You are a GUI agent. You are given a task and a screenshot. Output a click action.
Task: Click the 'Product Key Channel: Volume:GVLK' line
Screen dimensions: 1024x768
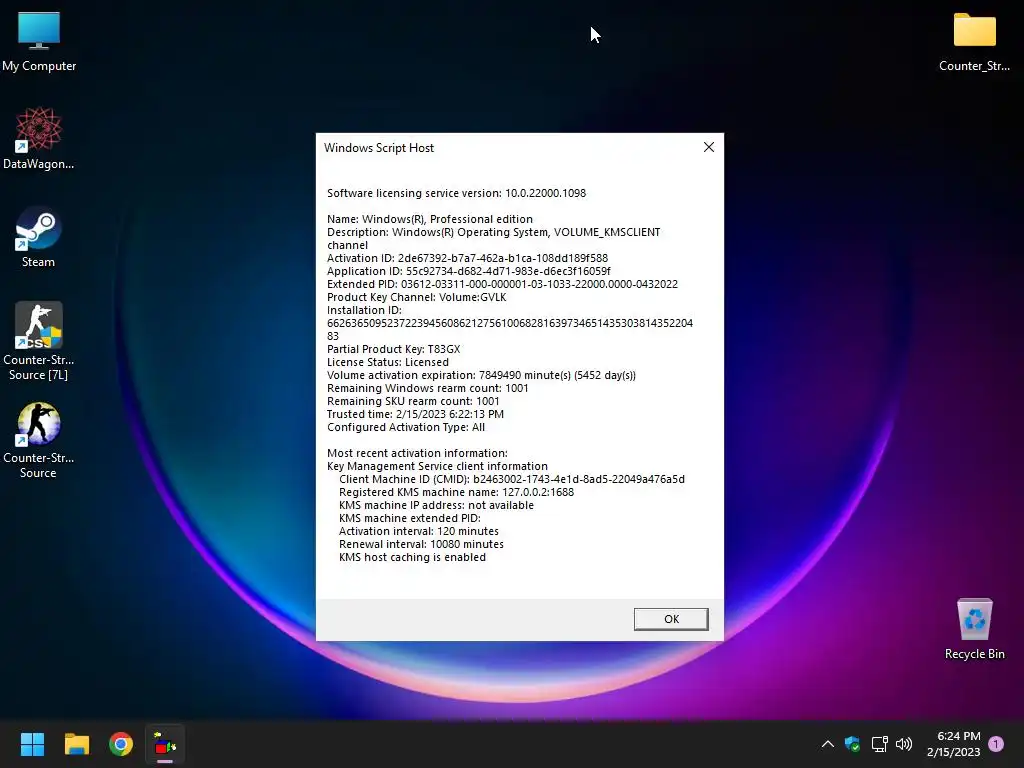pos(417,297)
